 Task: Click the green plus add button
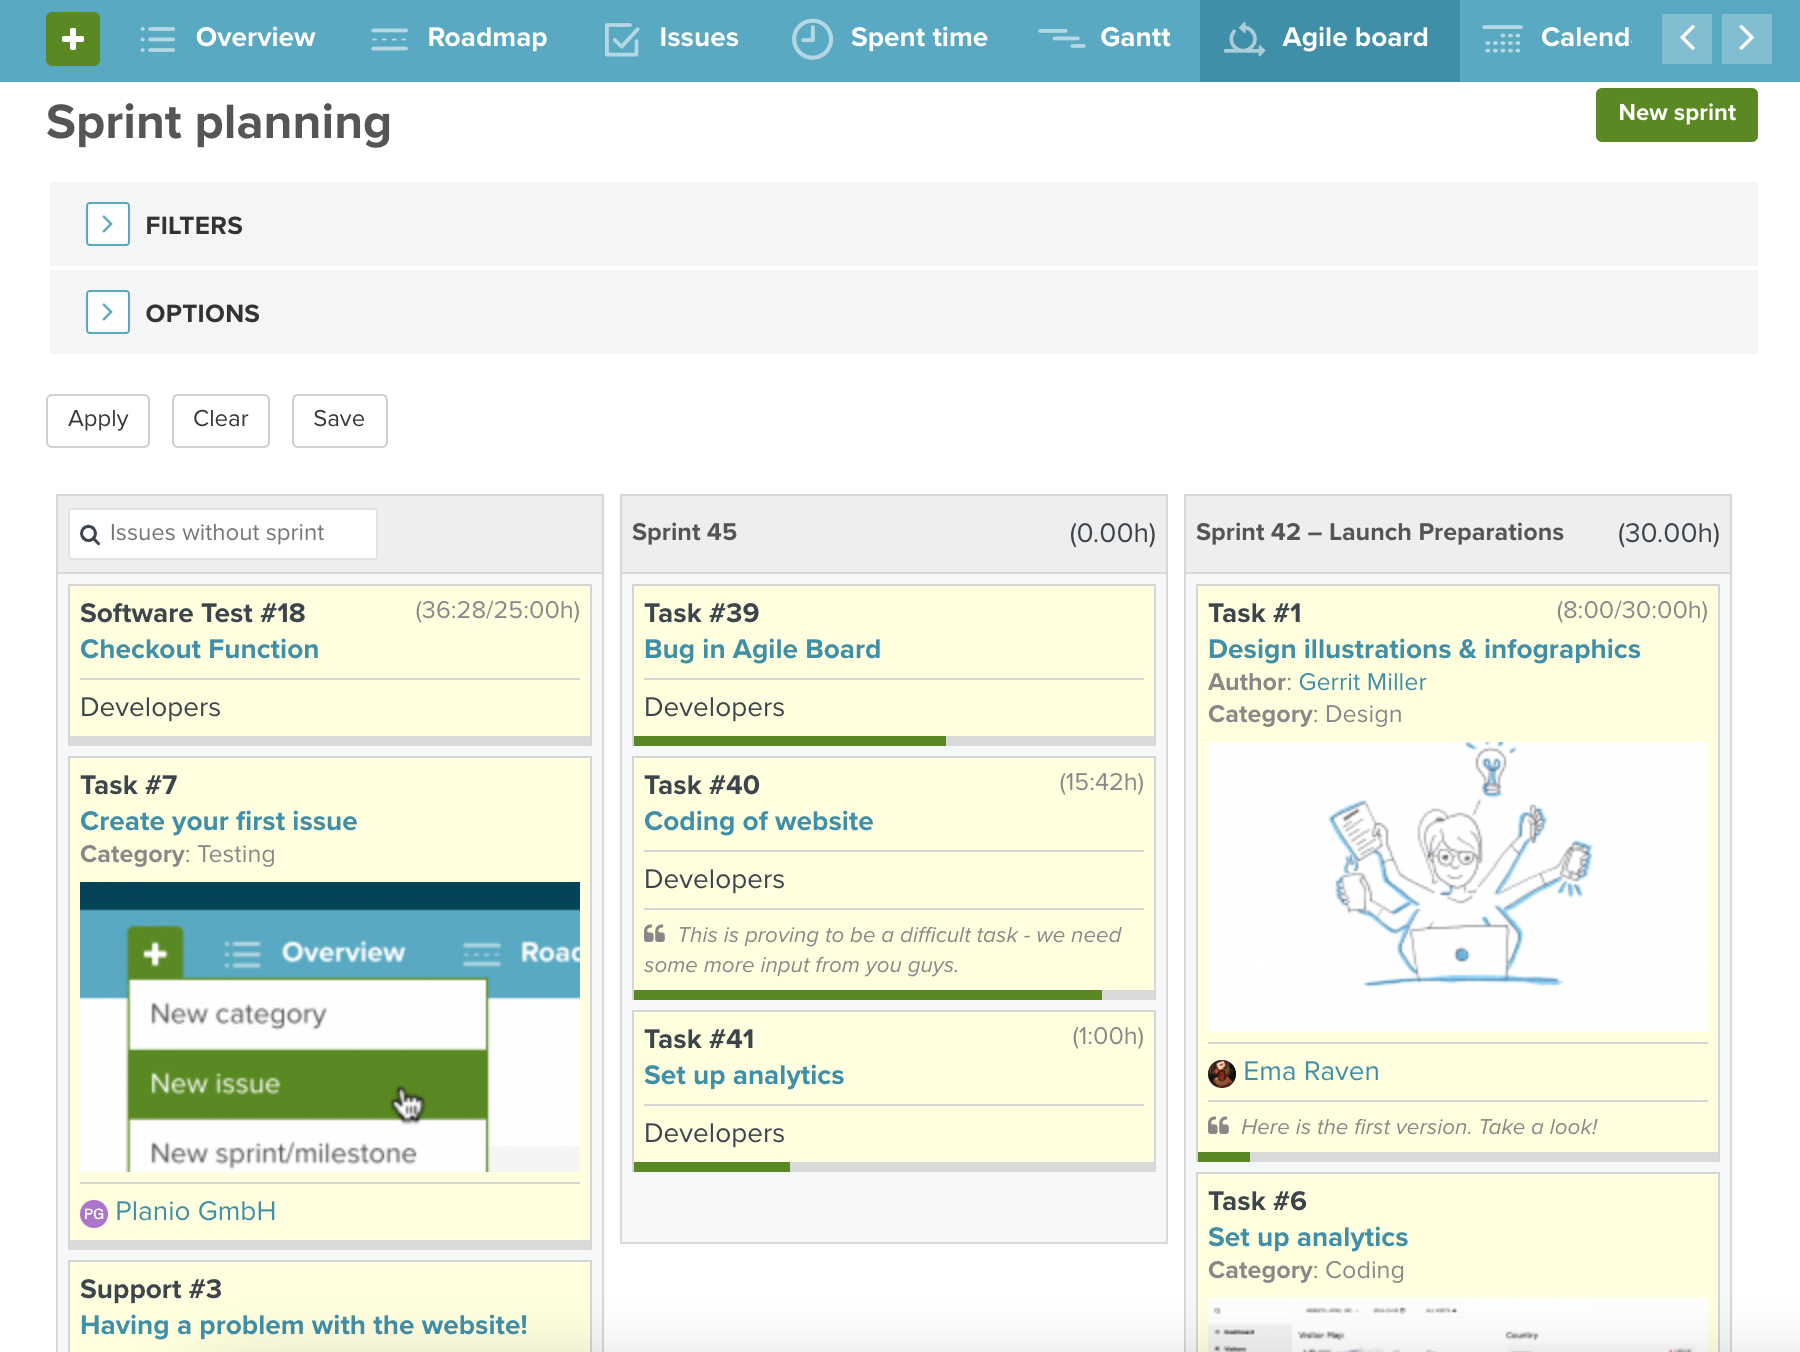pos(73,39)
